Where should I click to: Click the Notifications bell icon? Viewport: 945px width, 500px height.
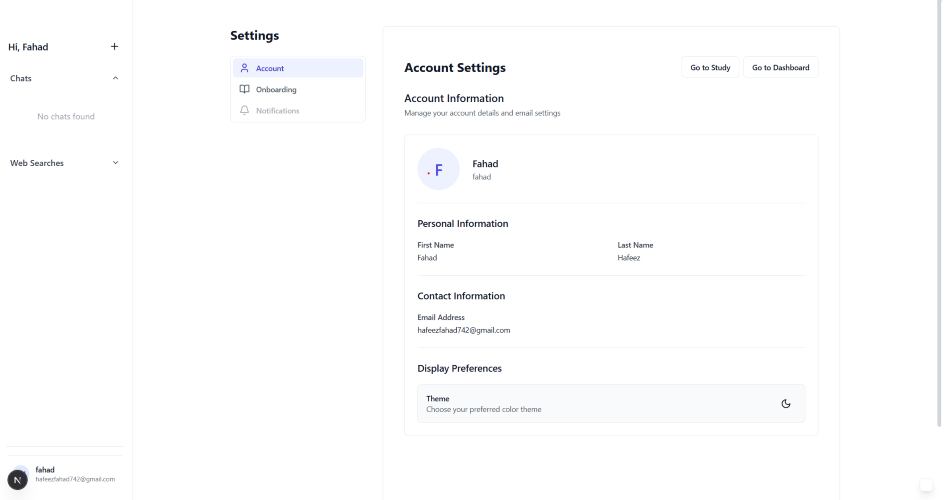point(244,110)
